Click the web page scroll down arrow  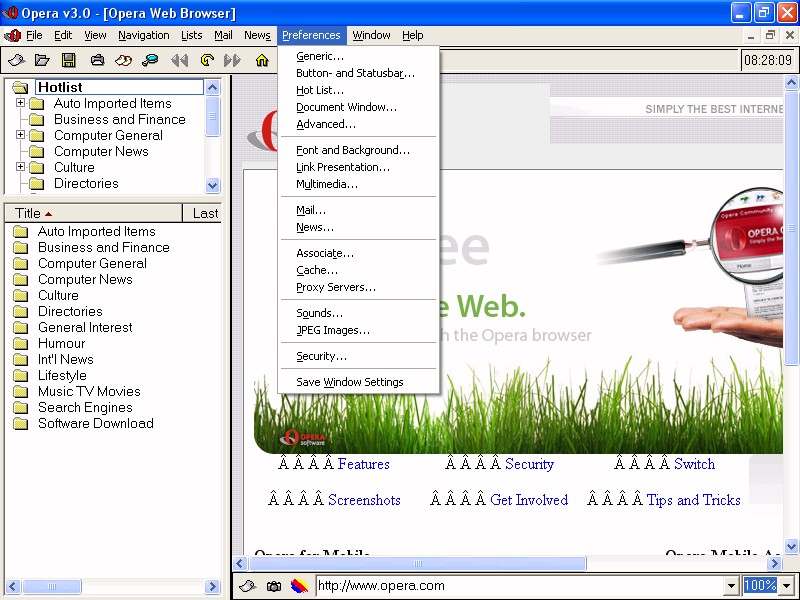click(791, 546)
